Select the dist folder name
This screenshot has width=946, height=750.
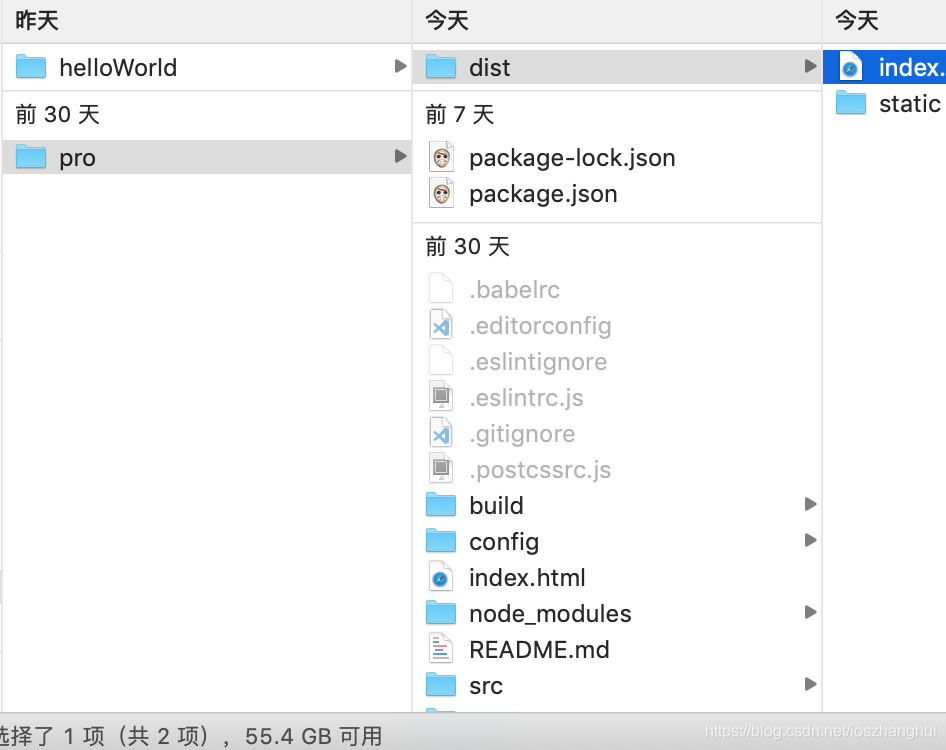489,68
